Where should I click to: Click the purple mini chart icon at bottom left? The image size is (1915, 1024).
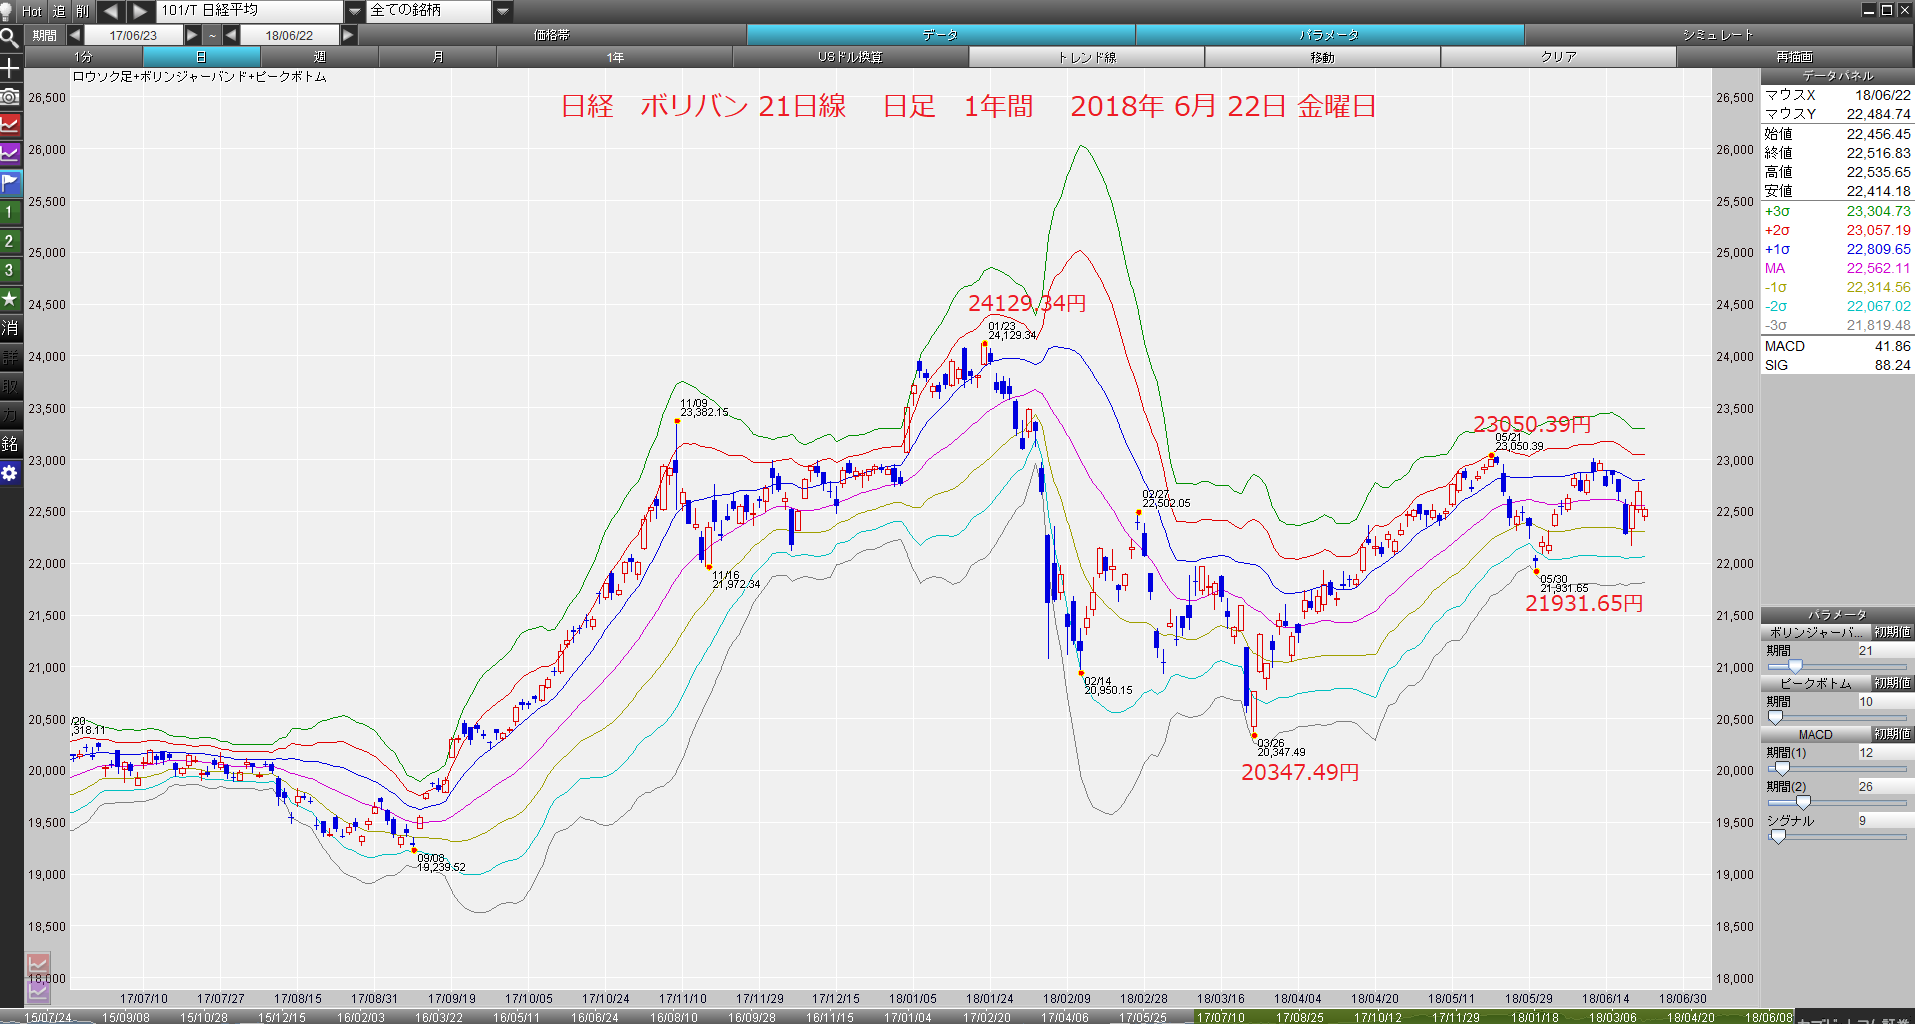click(x=38, y=991)
